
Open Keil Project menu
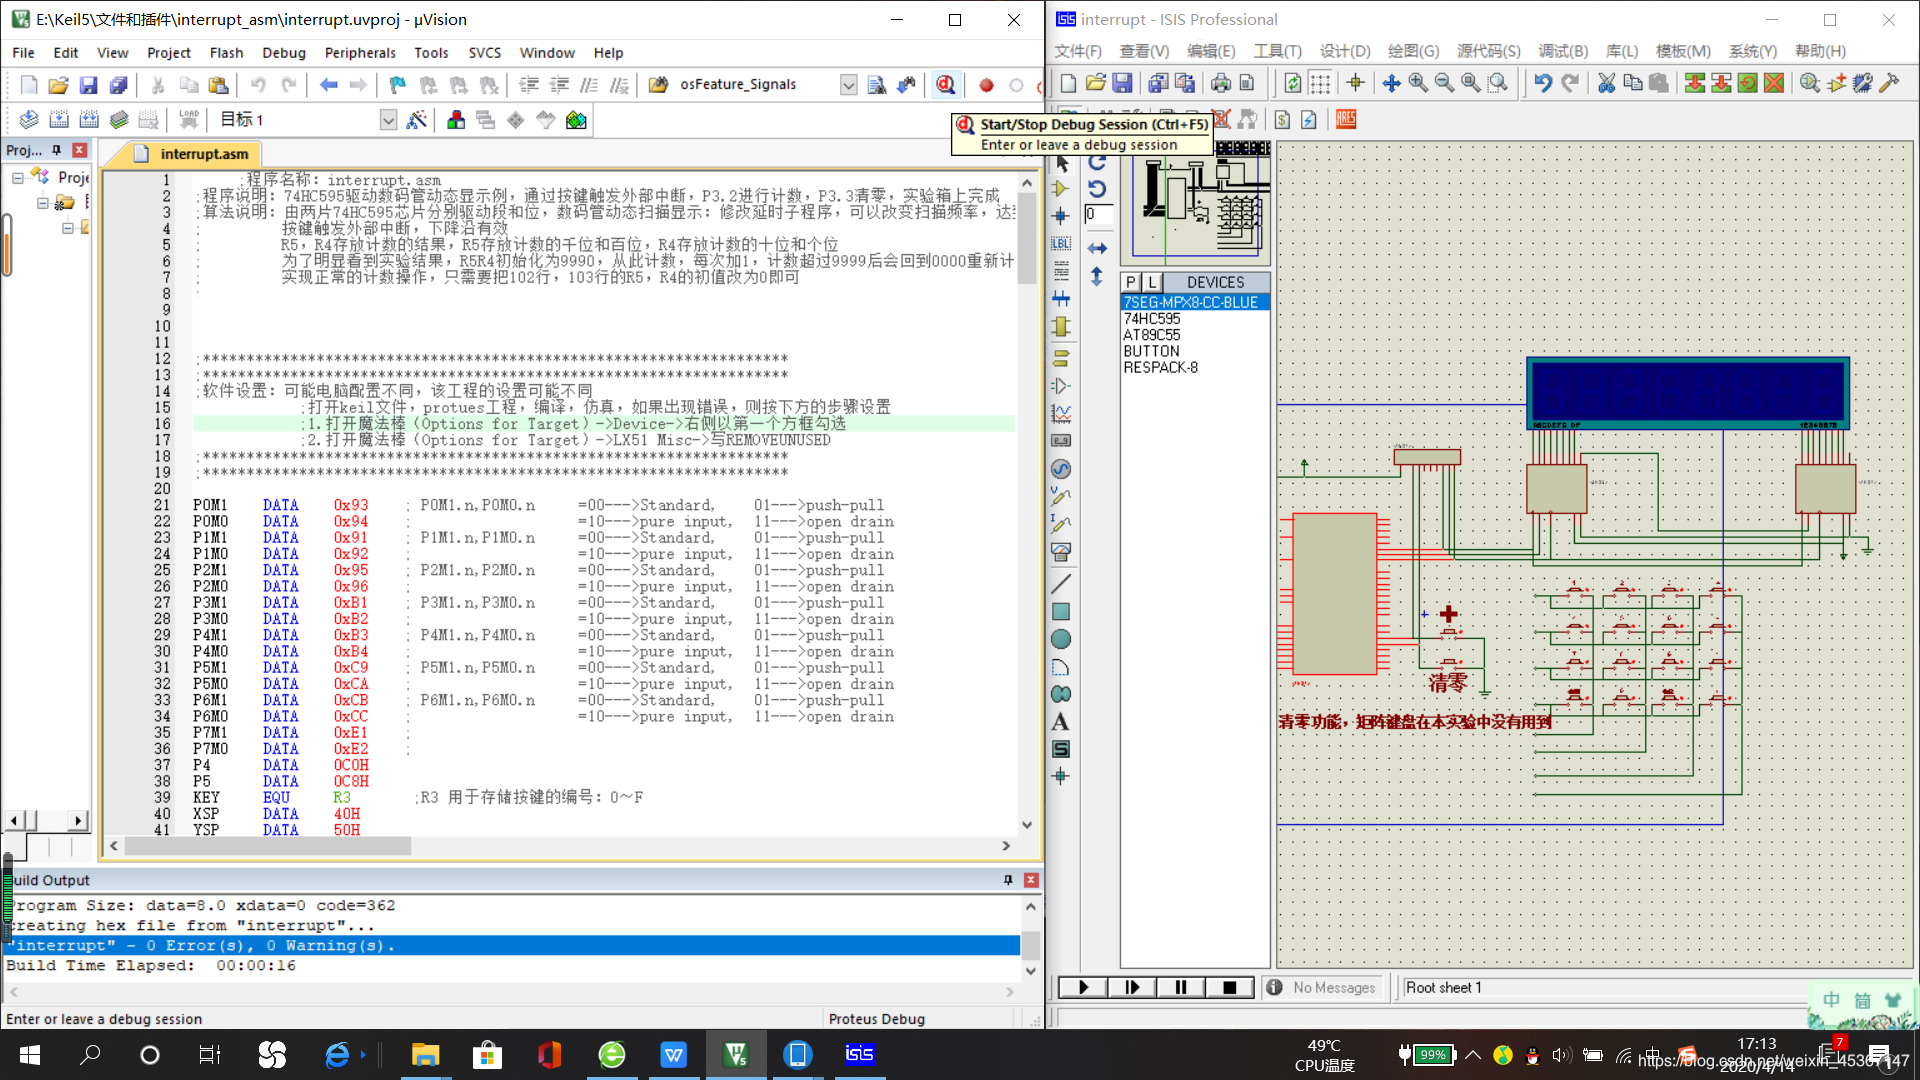pyautogui.click(x=168, y=53)
